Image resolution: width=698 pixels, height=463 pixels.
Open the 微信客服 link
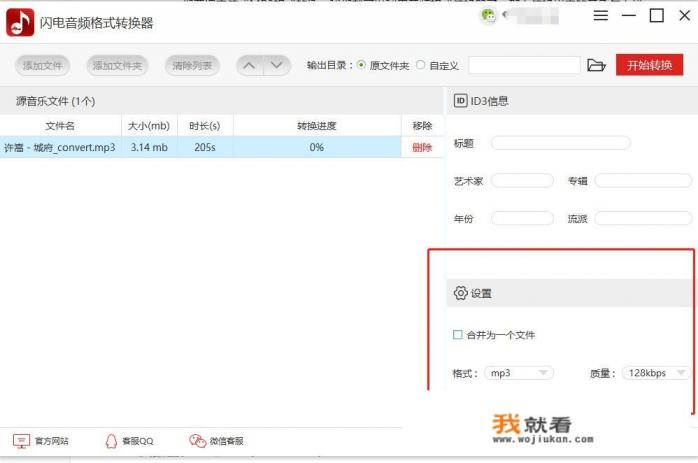(x=227, y=441)
